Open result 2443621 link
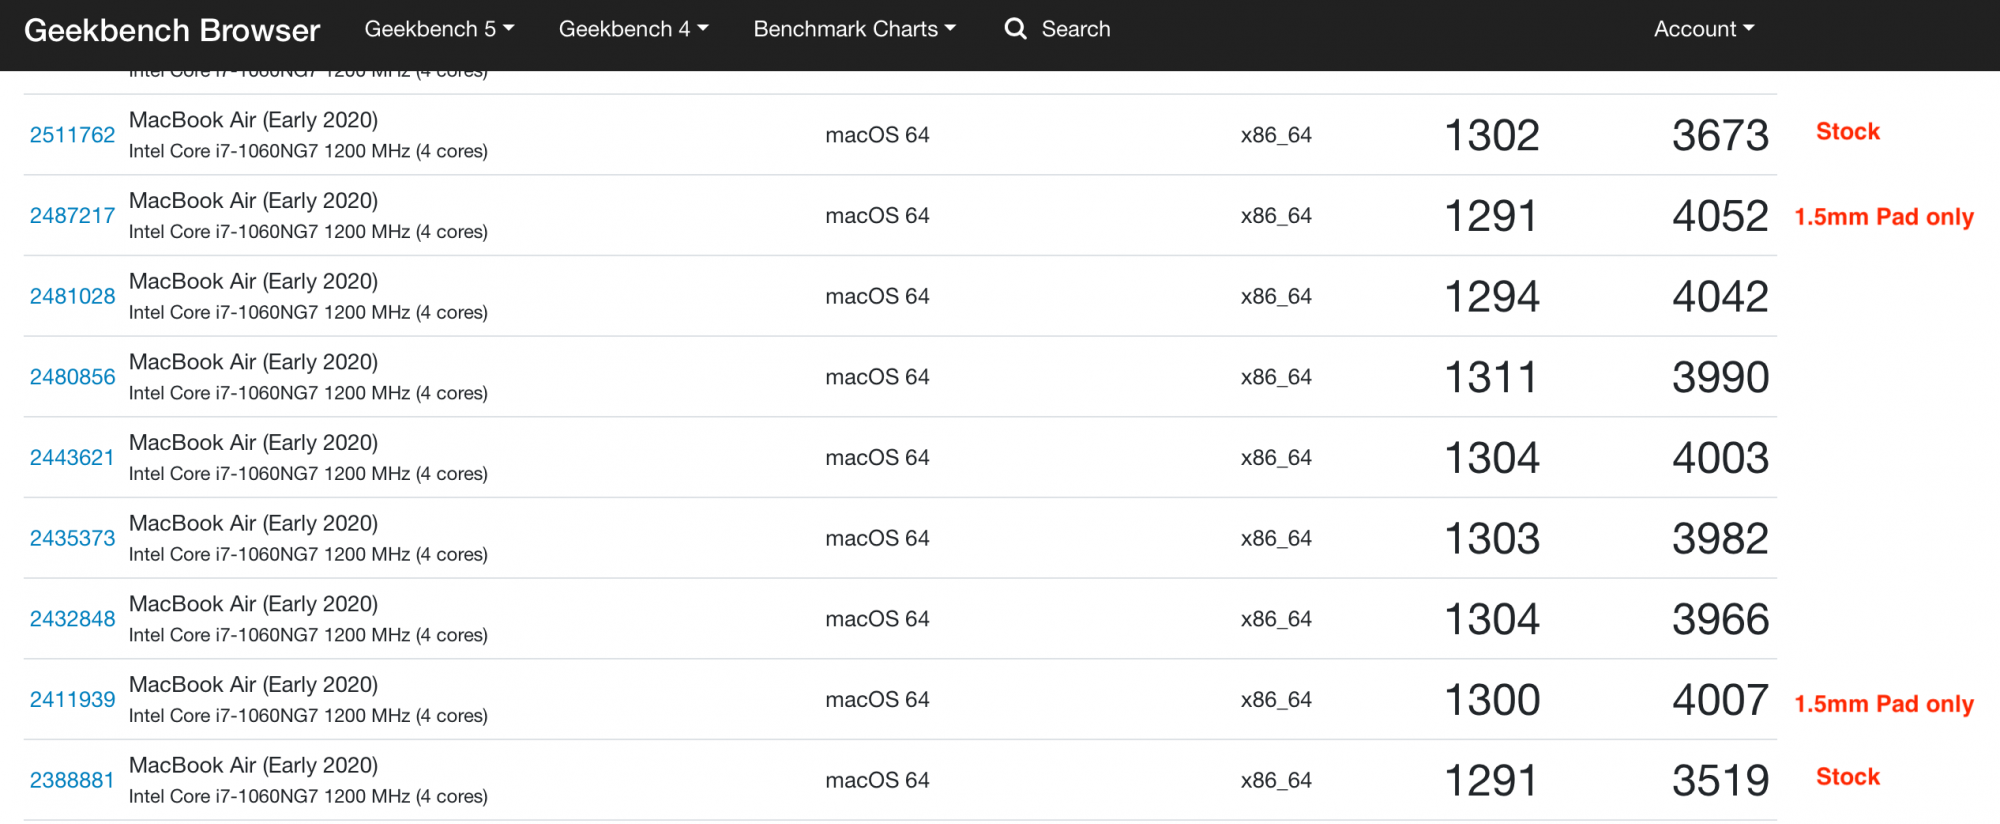This screenshot has width=2000, height=824. point(72,458)
